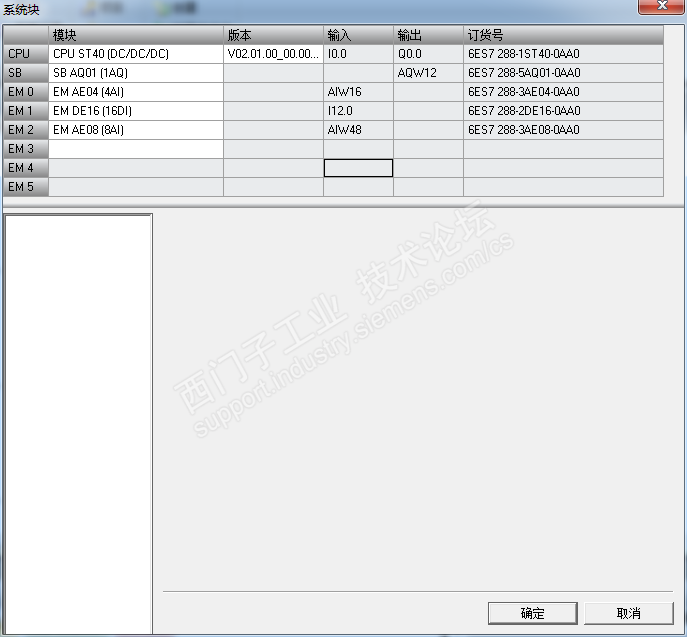Select the EM DE16 (16DI) module cell

coord(136,111)
